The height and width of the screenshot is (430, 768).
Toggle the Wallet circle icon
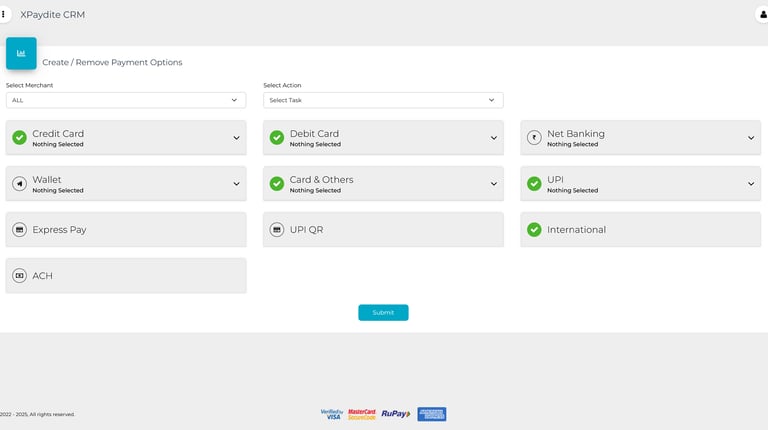click(x=20, y=184)
